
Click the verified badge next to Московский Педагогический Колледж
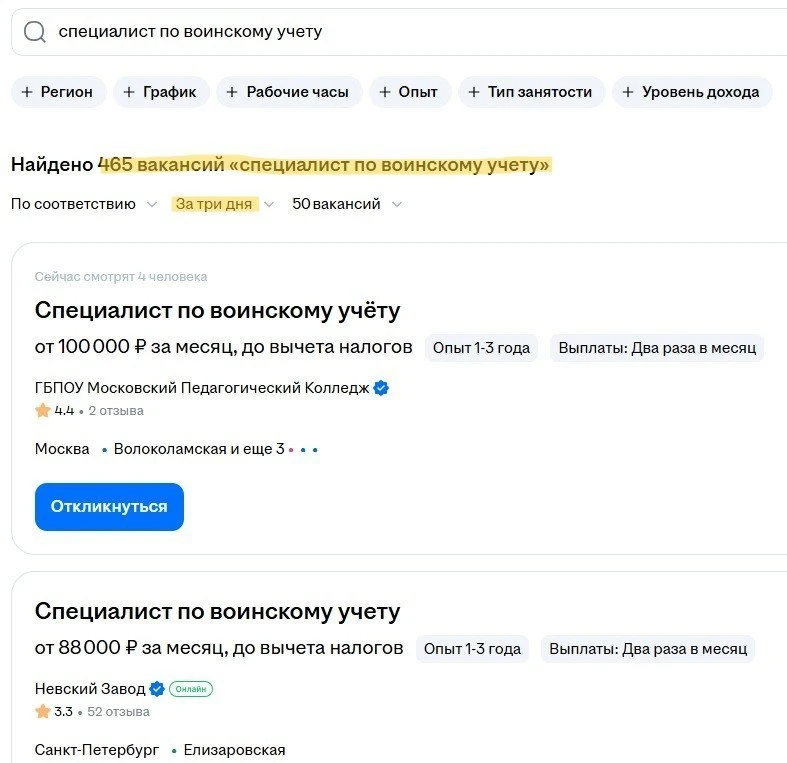pos(381,388)
